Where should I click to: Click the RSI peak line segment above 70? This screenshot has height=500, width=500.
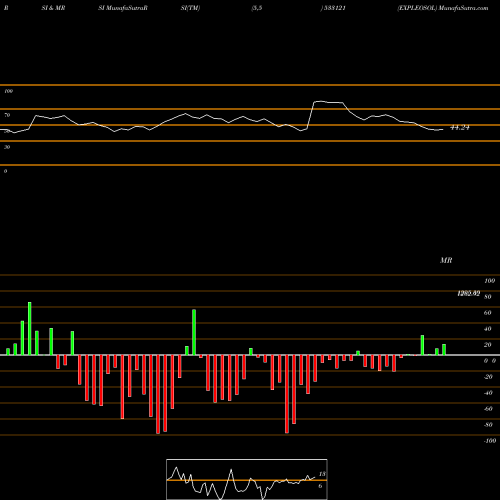[x=328, y=102]
